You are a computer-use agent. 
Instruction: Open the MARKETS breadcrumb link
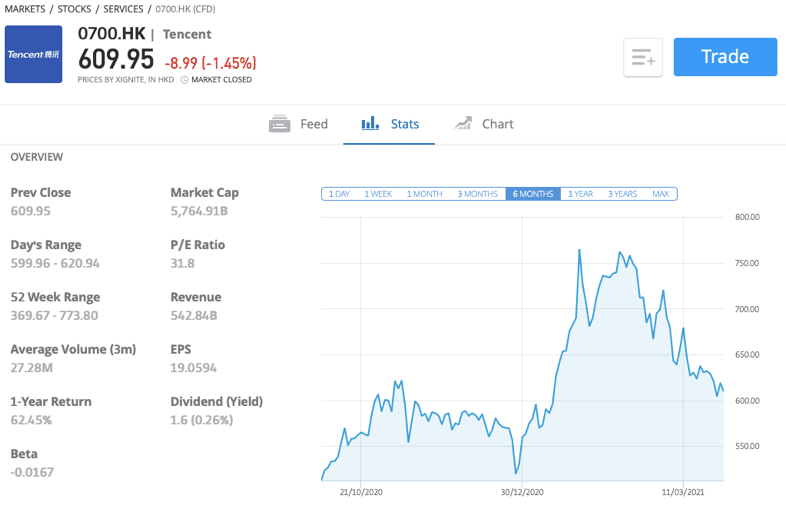(x=25, y=9)
